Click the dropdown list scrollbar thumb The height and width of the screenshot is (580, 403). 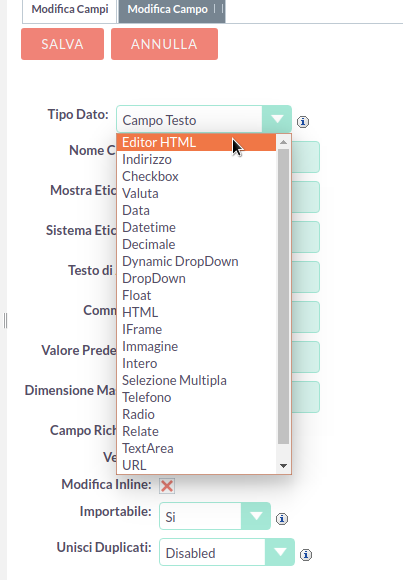[x=283, y=296]
